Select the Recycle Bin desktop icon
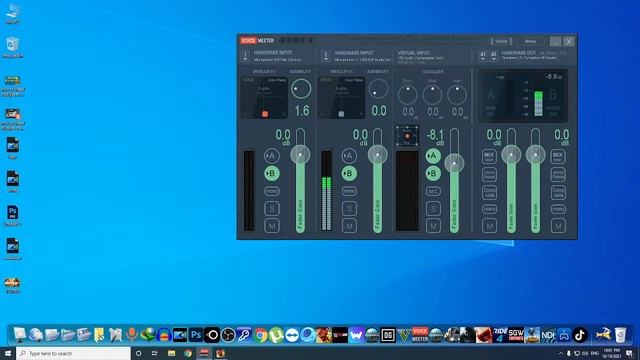The width and height of the screenshot is (640, 360). pos(13,48)
